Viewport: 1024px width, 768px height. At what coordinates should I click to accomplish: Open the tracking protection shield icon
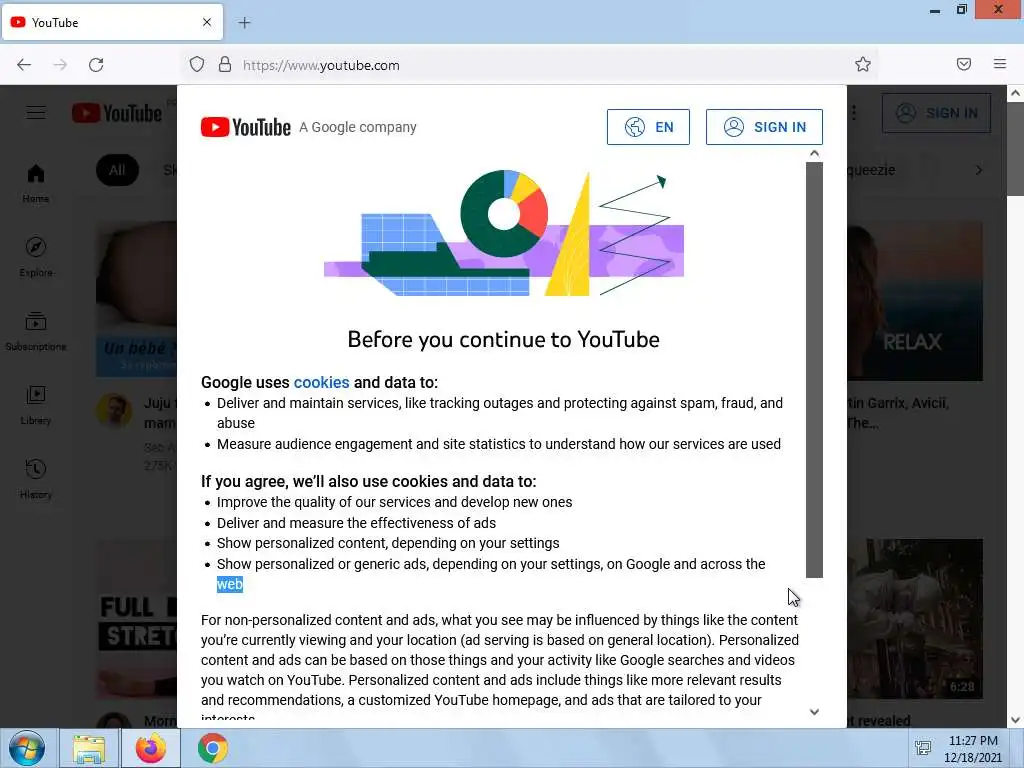(197, 65)
